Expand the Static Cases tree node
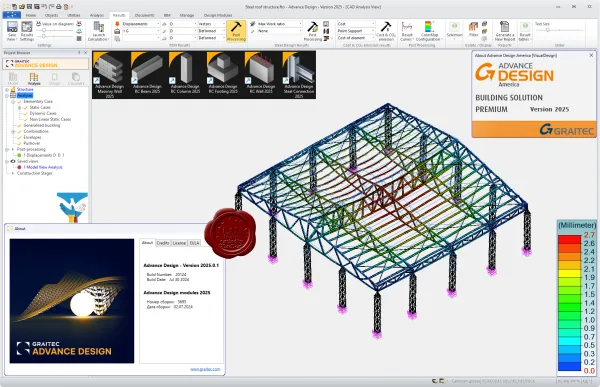The image size is (600, 387). 20,108
